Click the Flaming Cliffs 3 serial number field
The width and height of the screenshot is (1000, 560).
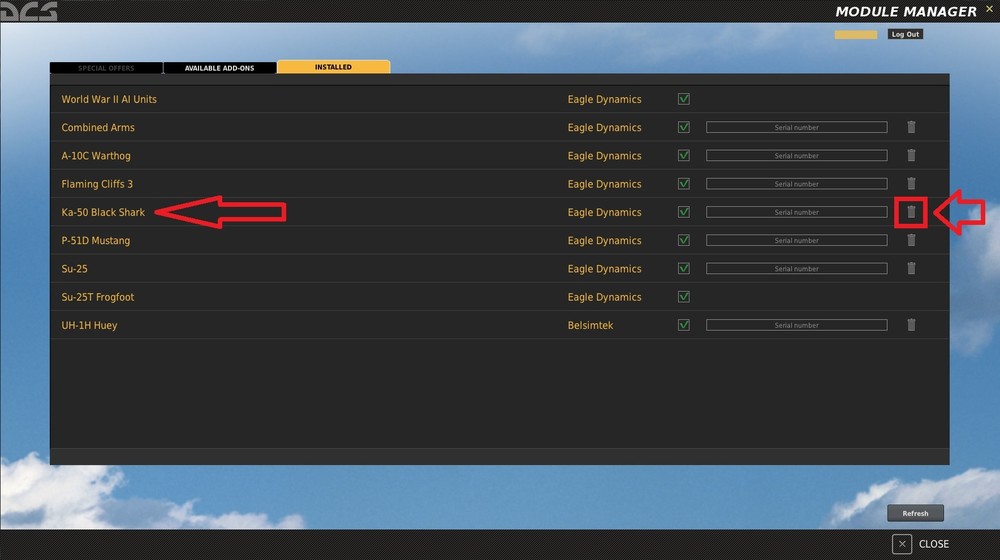coord(797,184)
